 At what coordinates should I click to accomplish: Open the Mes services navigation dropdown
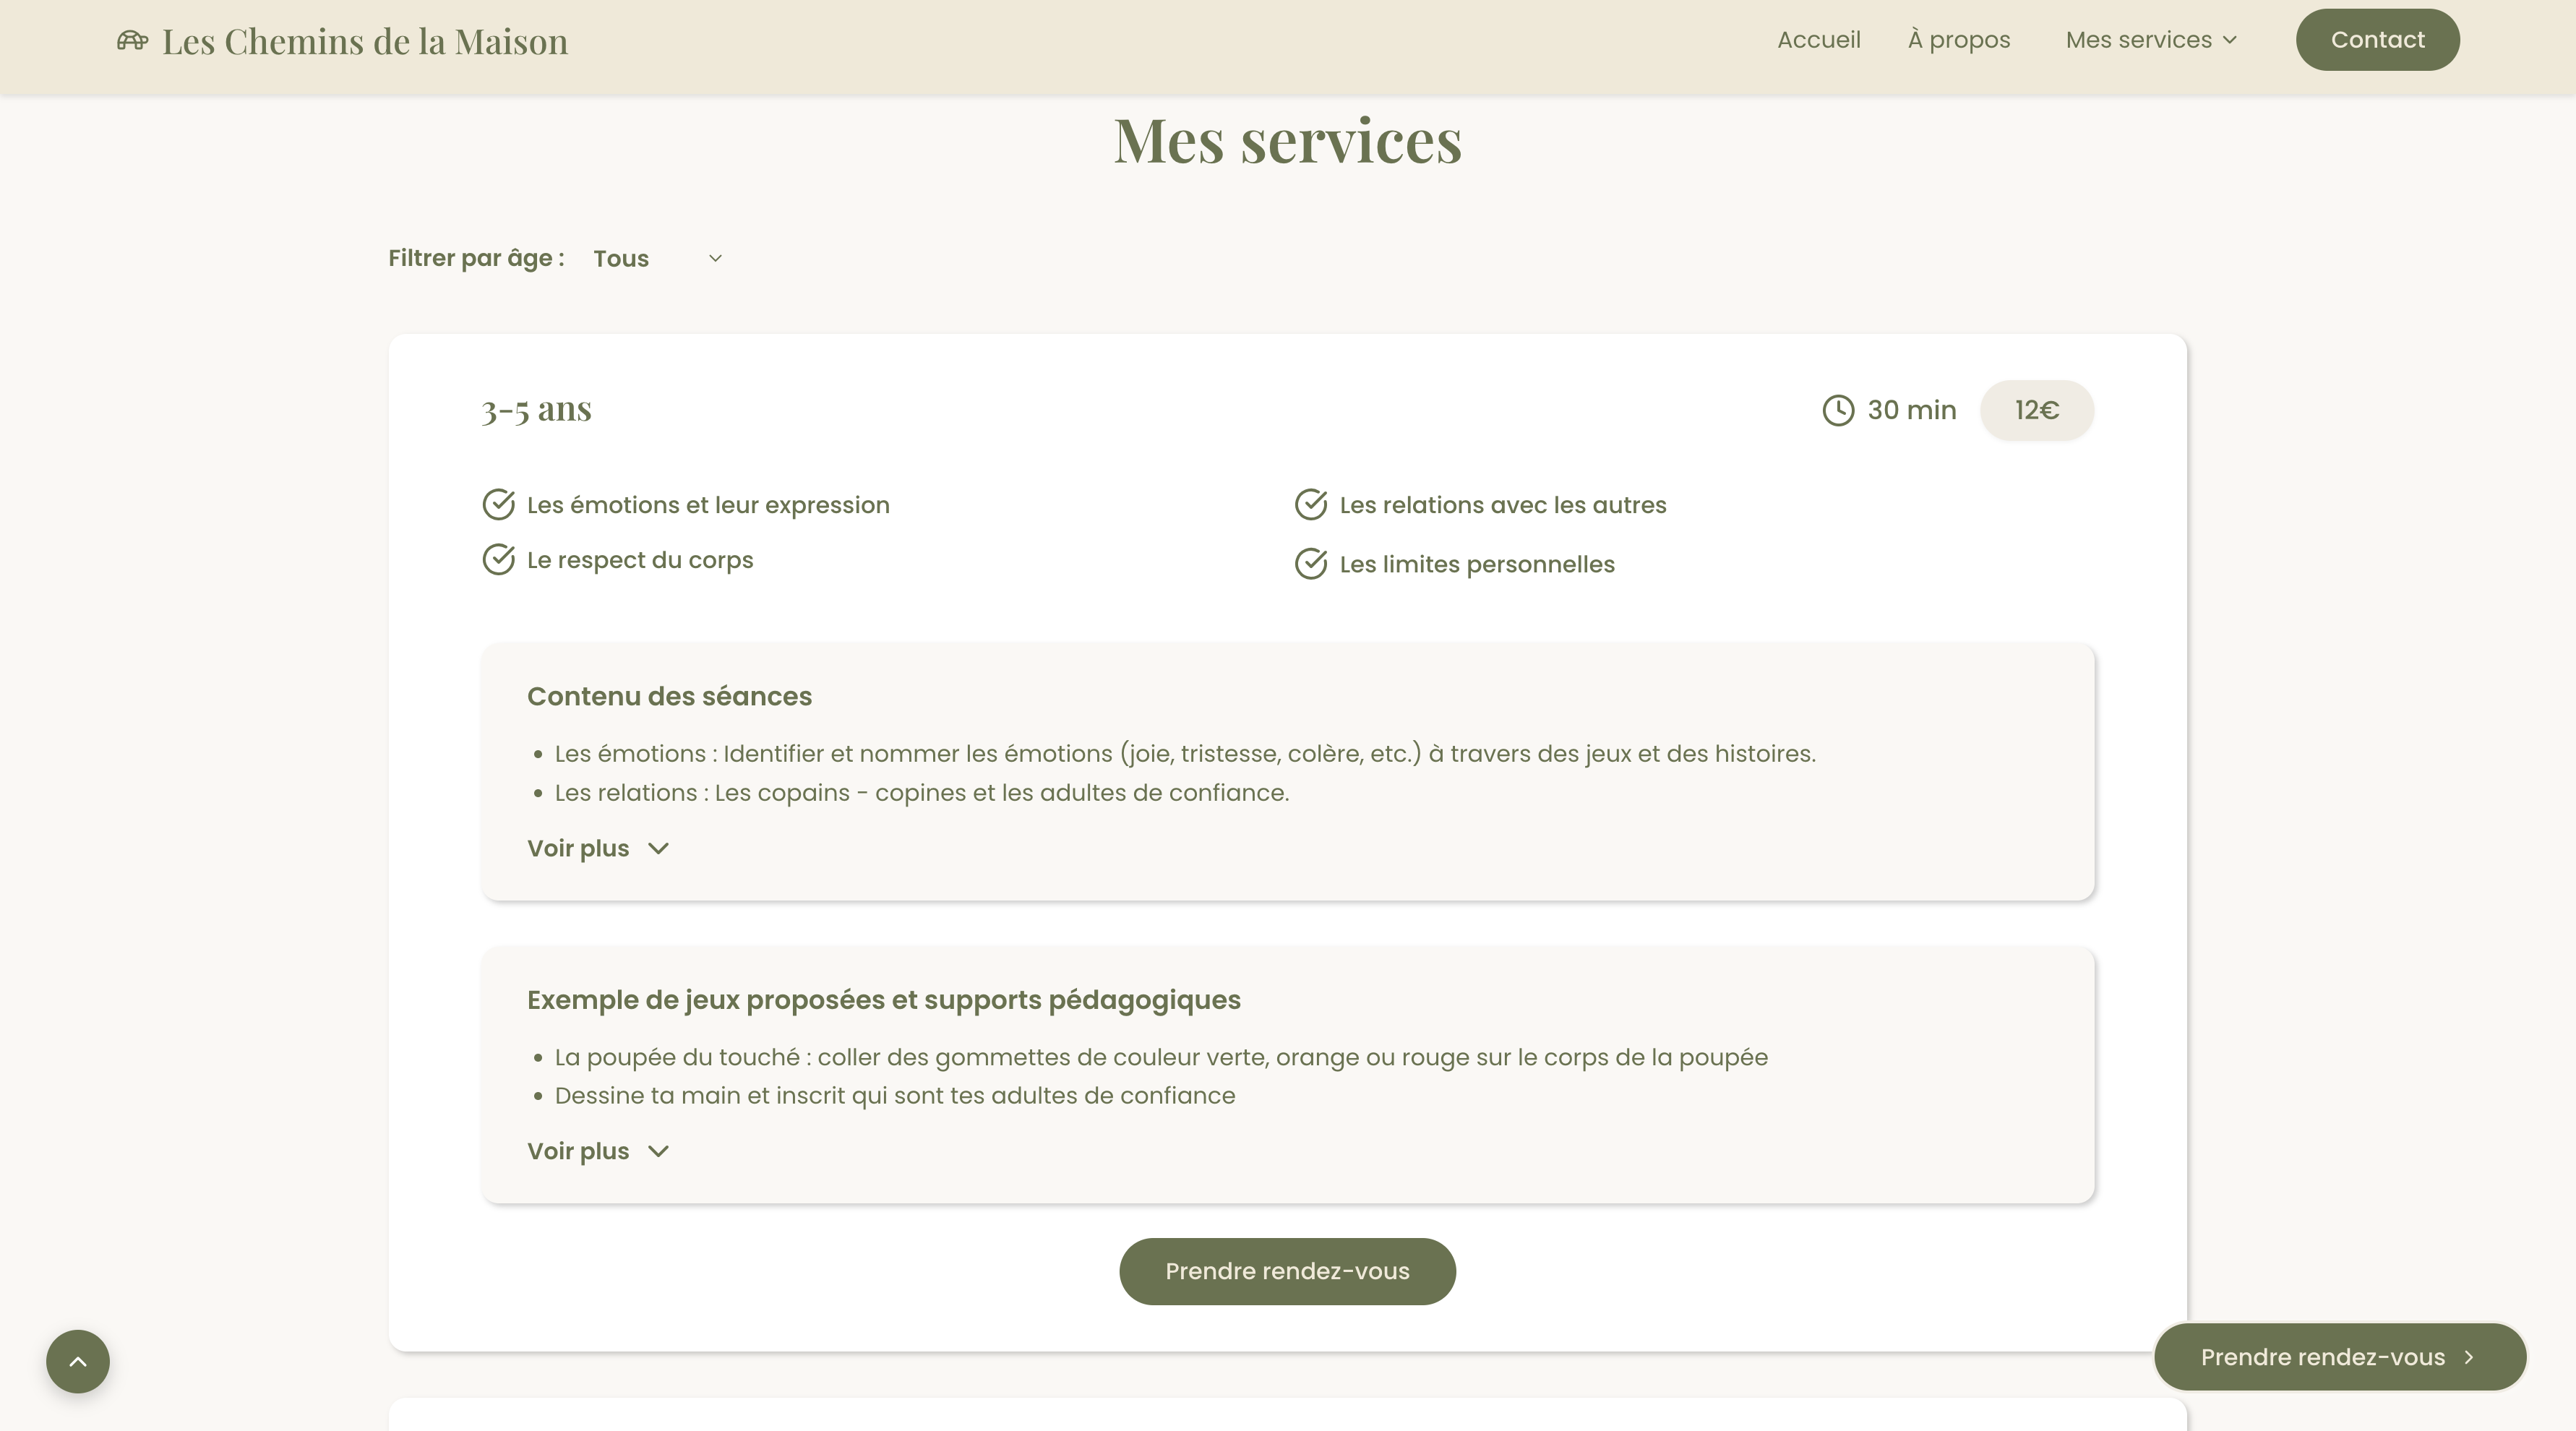(x=2150, y=40)
